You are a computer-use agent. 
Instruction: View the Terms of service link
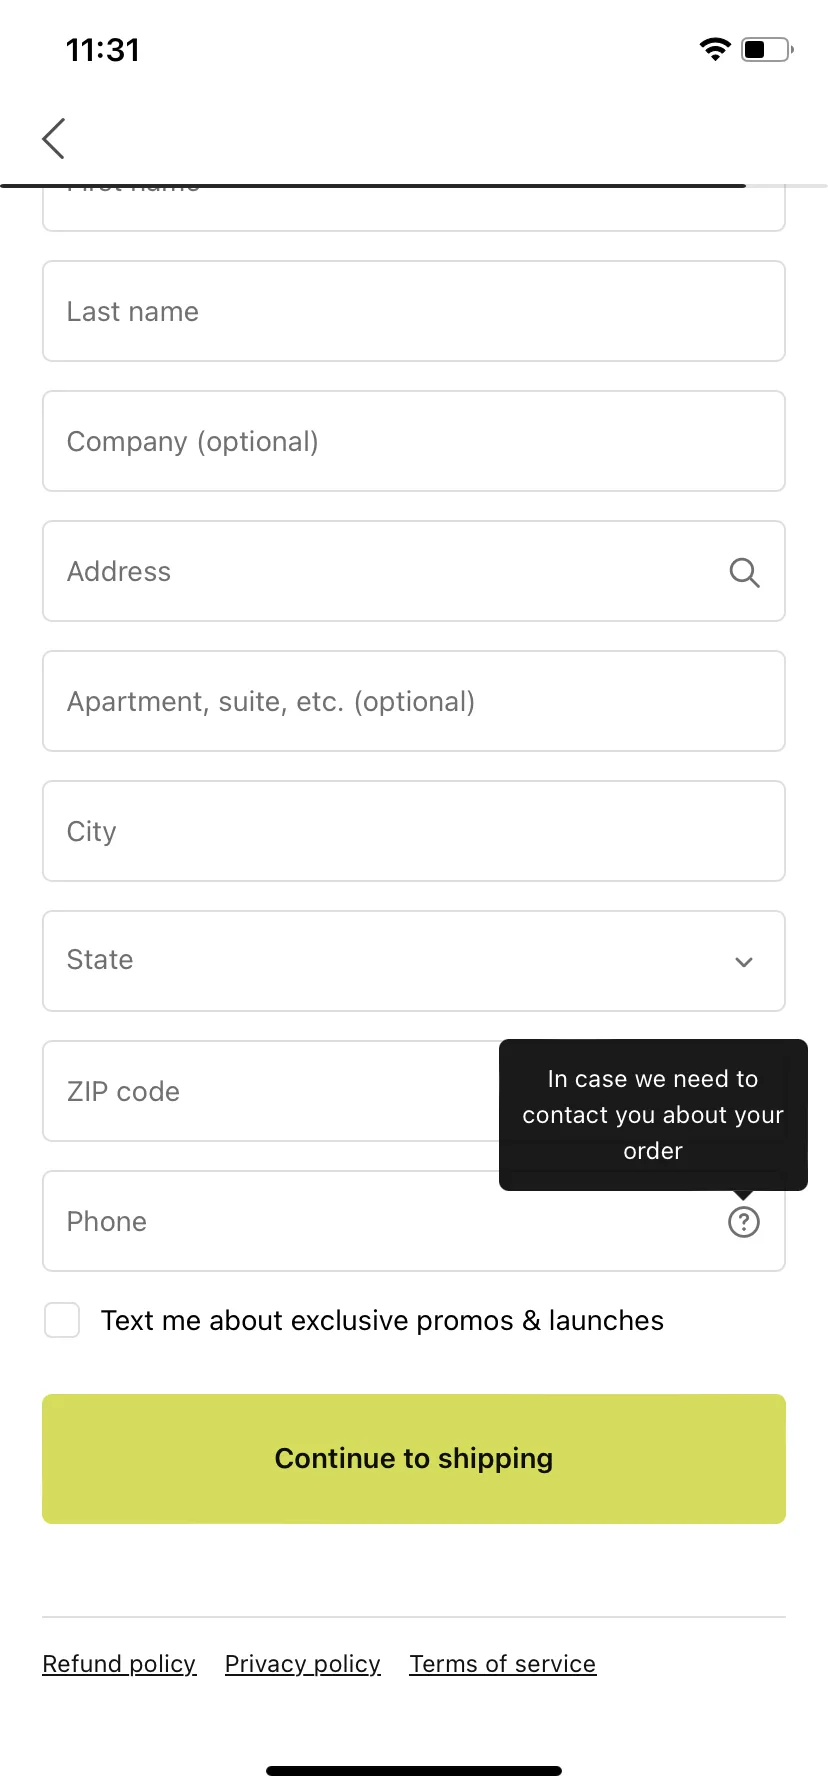coord(503,1664)
